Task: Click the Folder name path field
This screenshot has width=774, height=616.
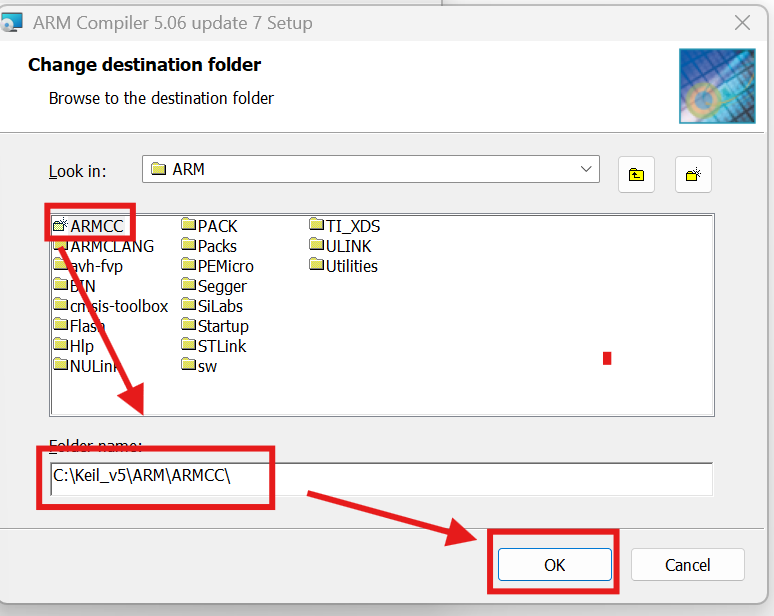Action: click(x=382, y=479)
